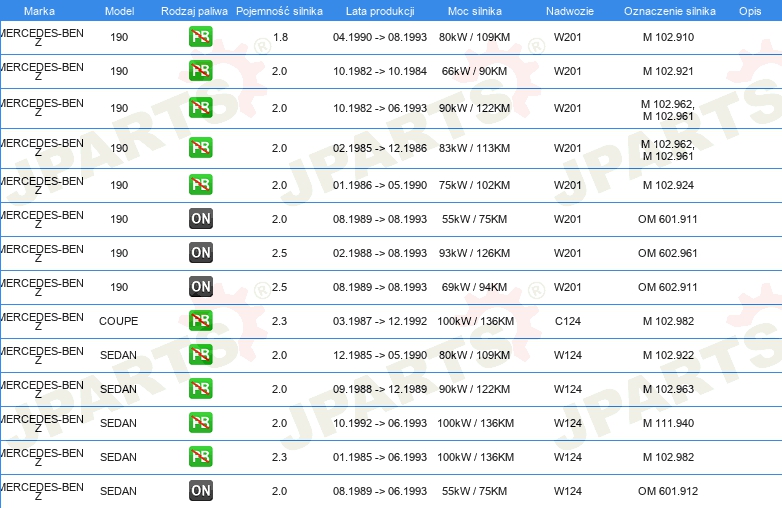This screenshot has height=508, width=782.
Task: Click production dates 08.1989 -> 06.1993
Action: click(x=380, y=491)
